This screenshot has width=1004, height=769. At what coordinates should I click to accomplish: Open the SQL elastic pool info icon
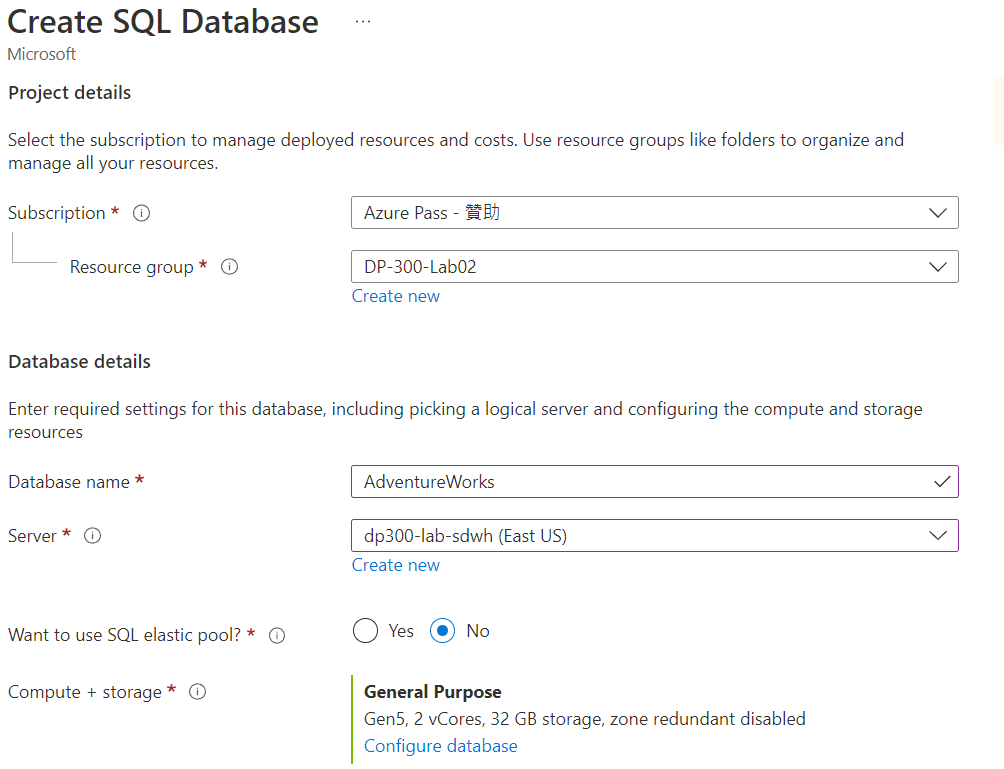point(277,636)
